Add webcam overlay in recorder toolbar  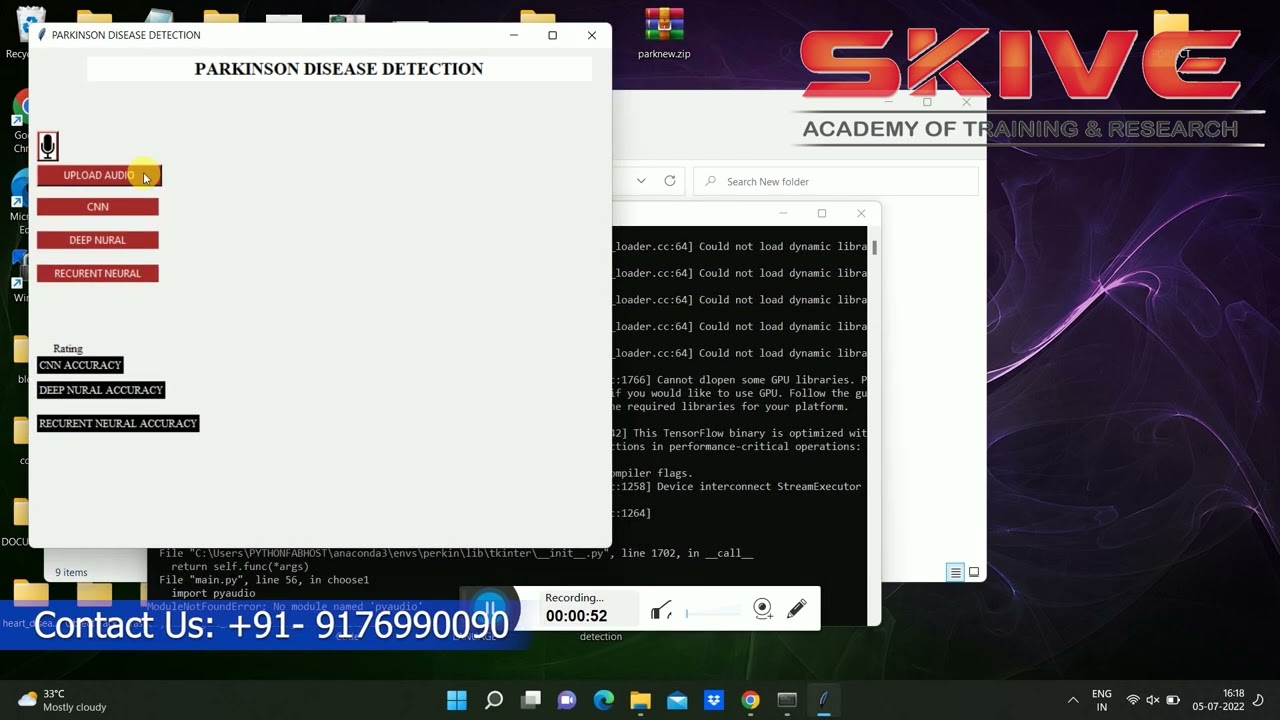[x=763, y=609]
